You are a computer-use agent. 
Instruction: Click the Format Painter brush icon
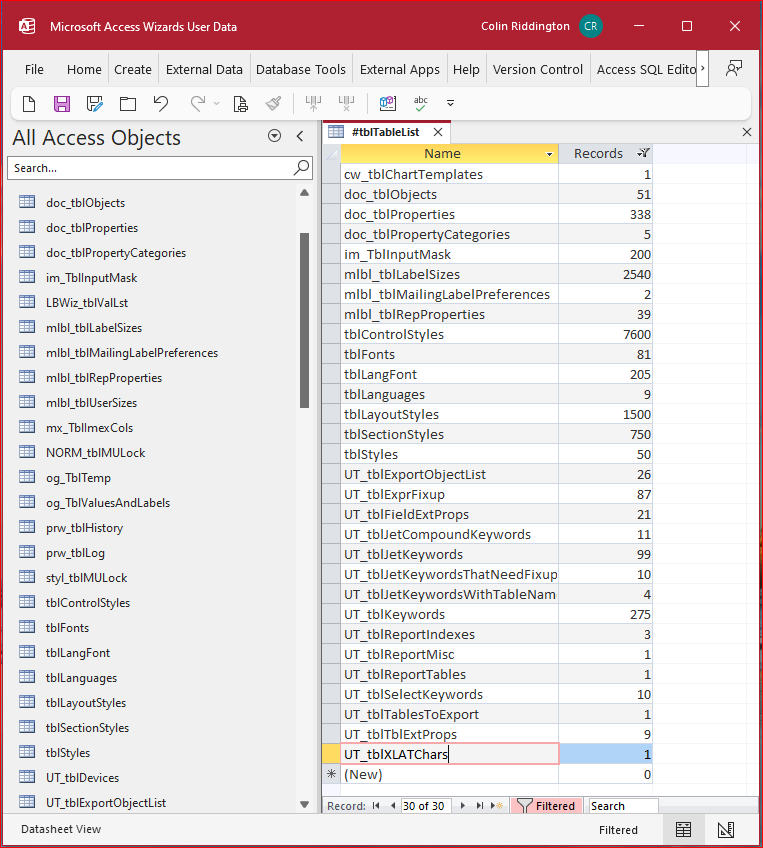tap(273, 103)
